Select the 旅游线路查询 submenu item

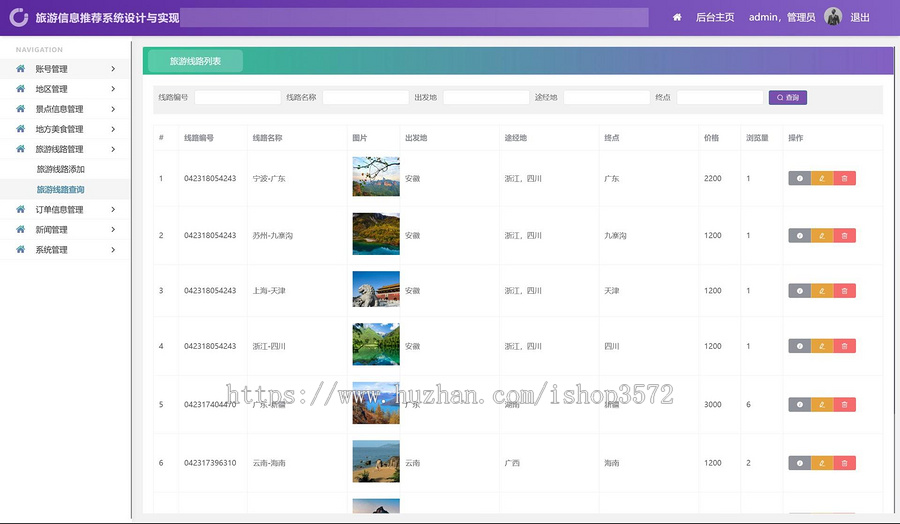tap(60, 189)
